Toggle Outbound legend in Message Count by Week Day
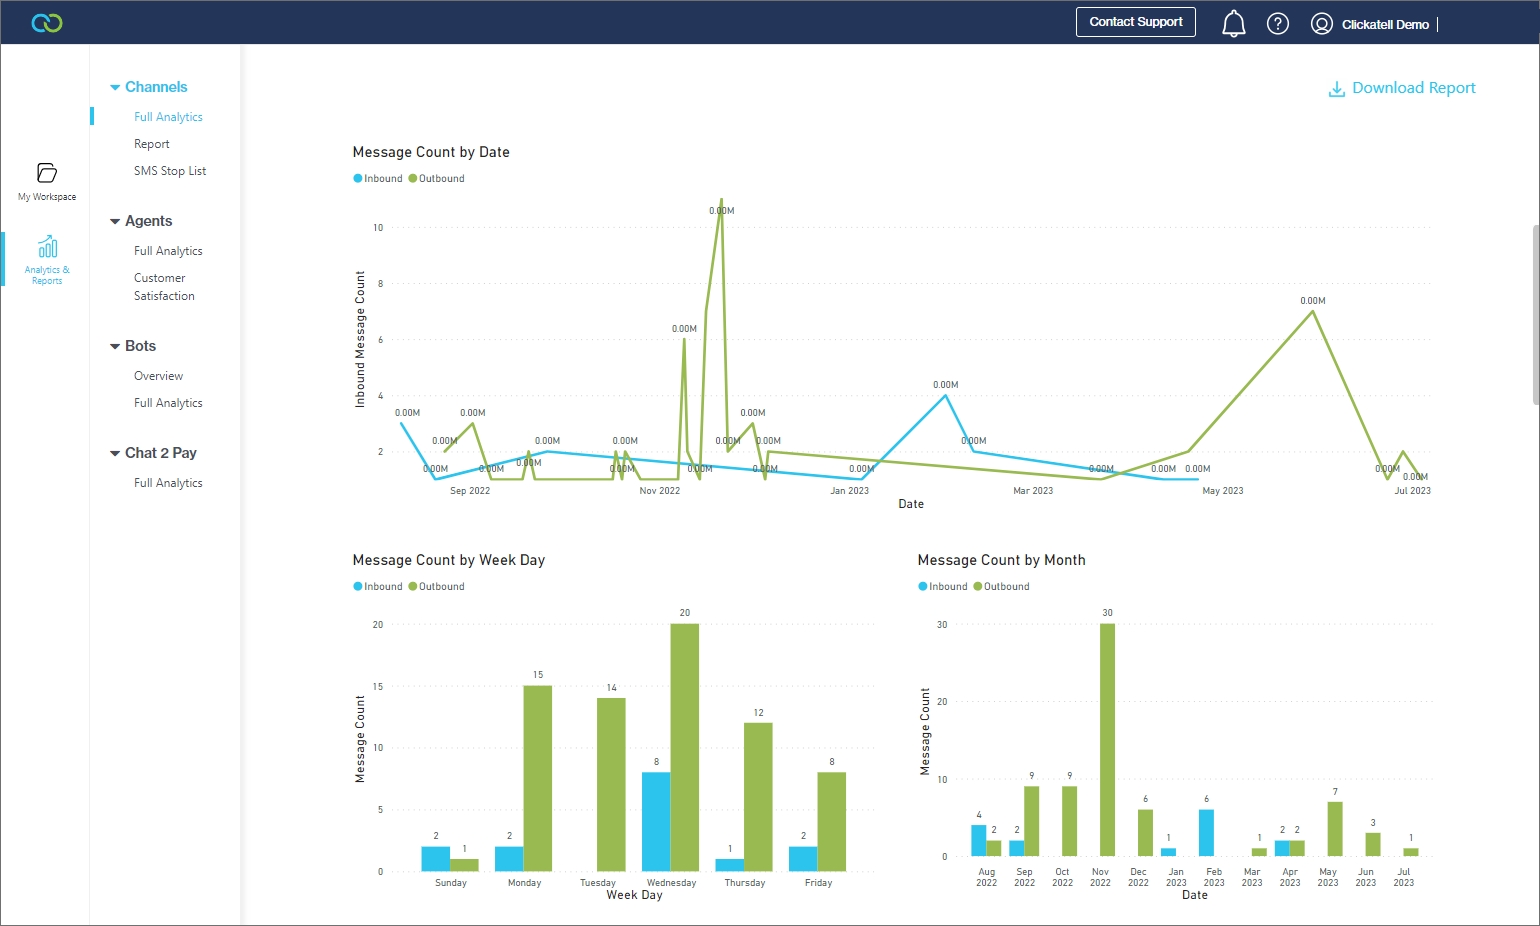Viewport: 1540px width, 926px height. (437, 587)
